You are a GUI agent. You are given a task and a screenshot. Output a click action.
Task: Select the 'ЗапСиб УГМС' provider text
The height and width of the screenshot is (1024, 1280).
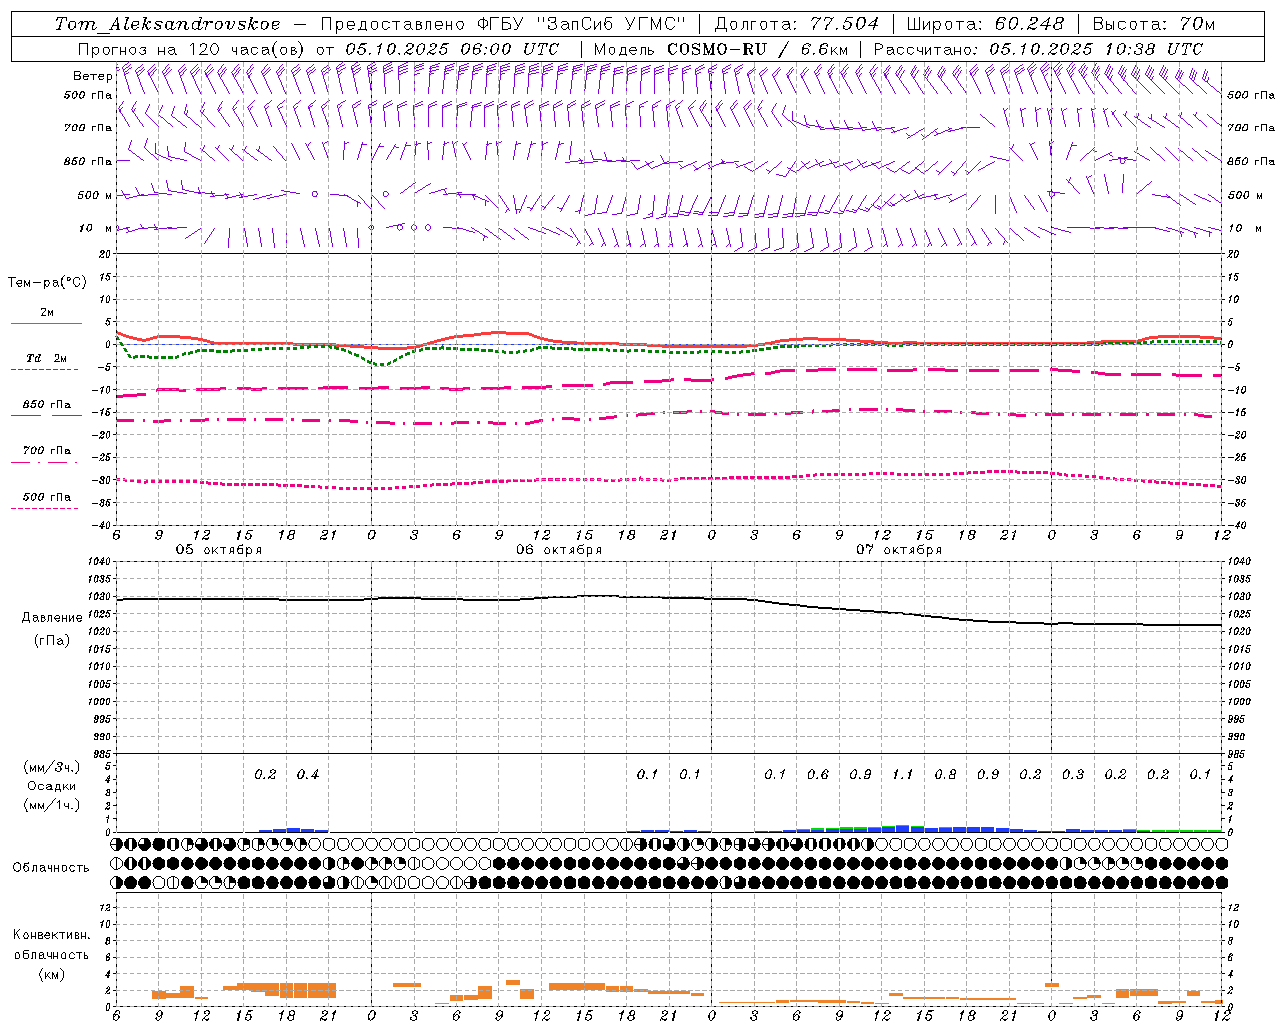(610, 24)
